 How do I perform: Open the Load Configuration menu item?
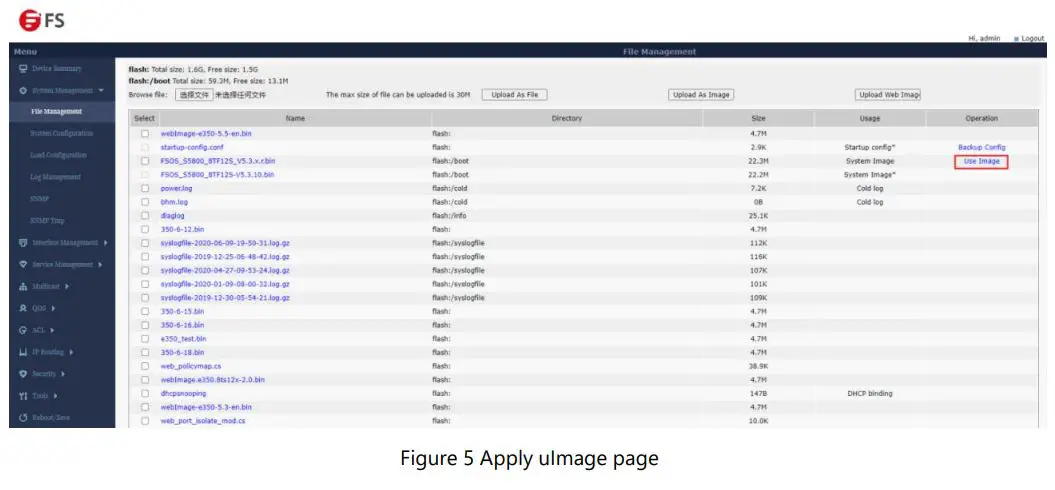point(59,155)
